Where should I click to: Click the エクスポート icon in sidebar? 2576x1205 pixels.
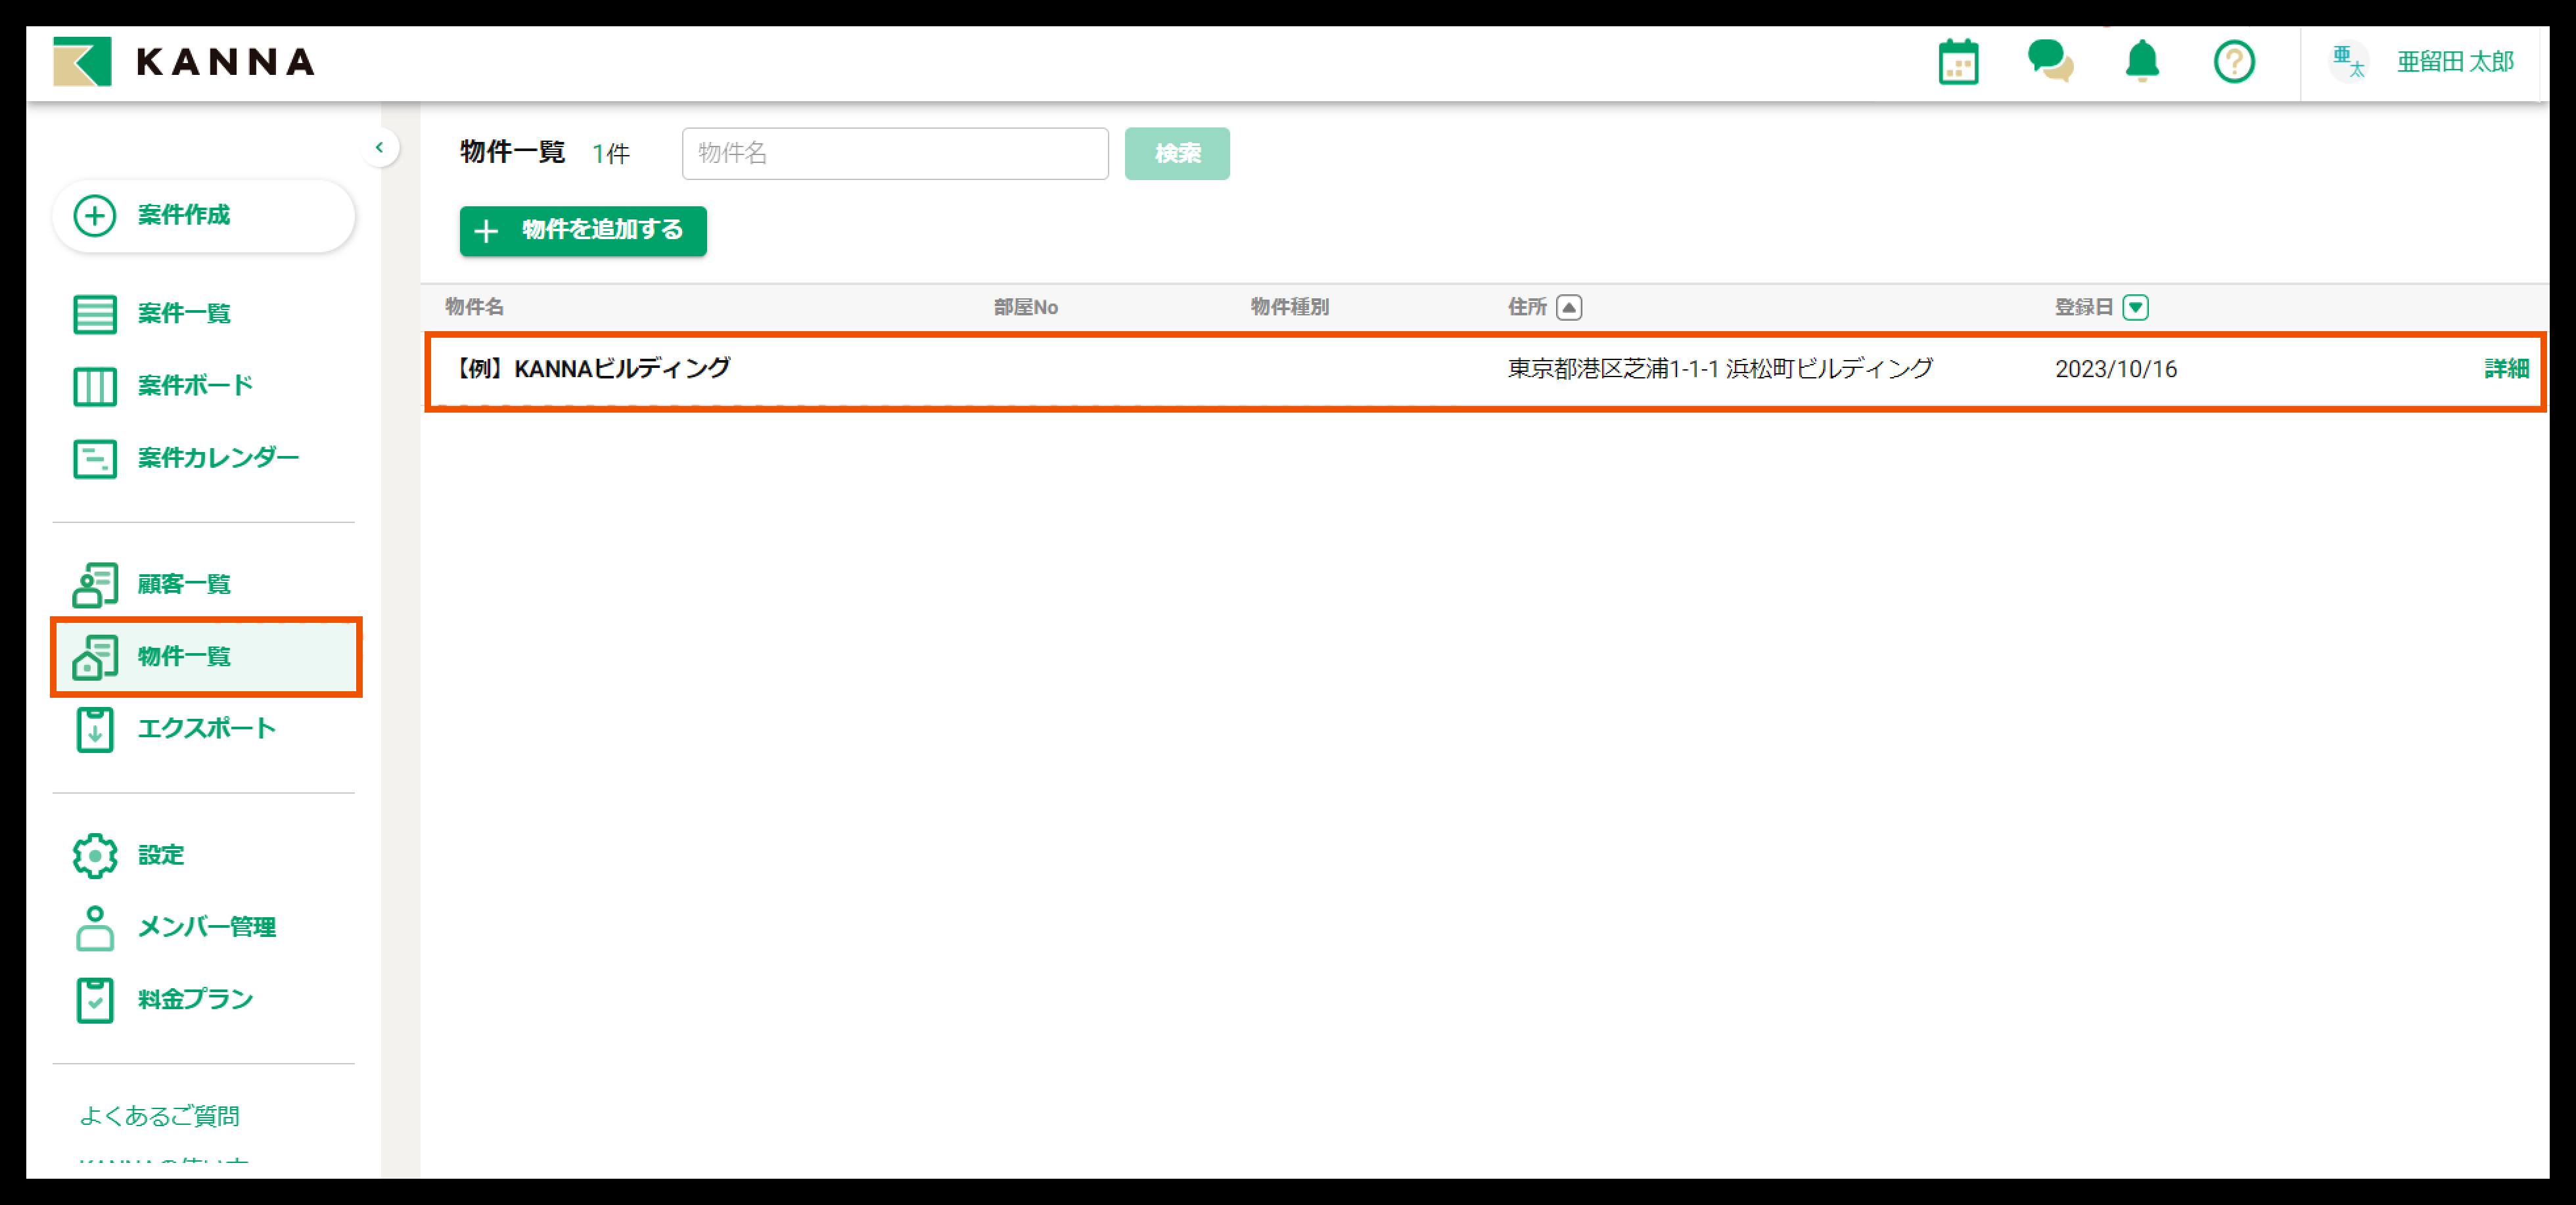[95, 729]
